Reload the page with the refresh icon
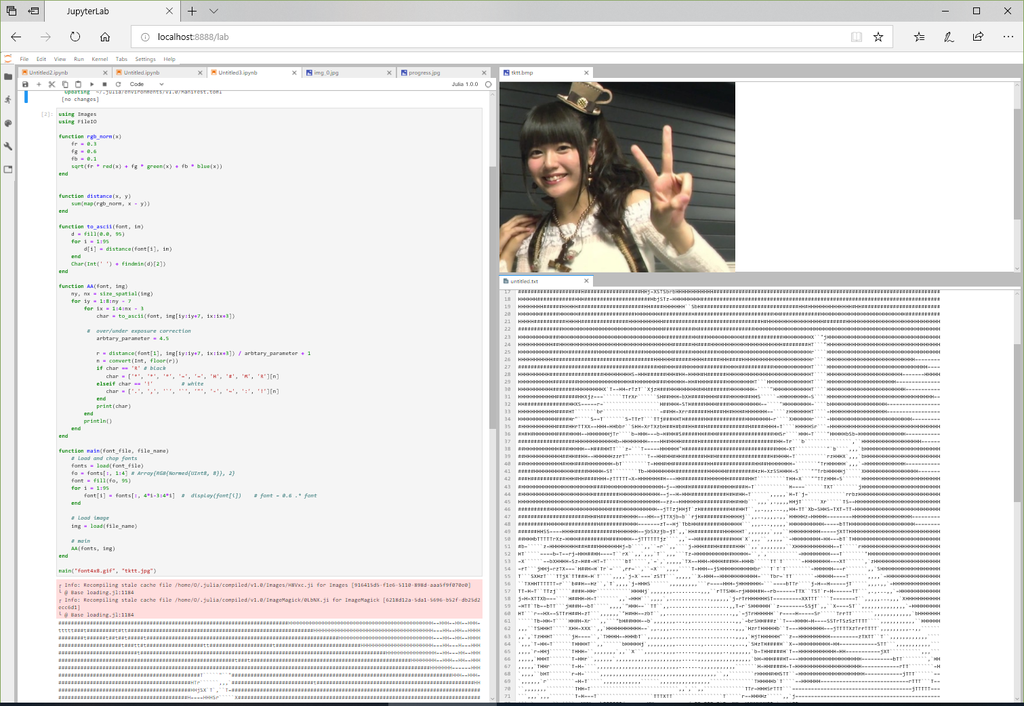 pos(75,37)
